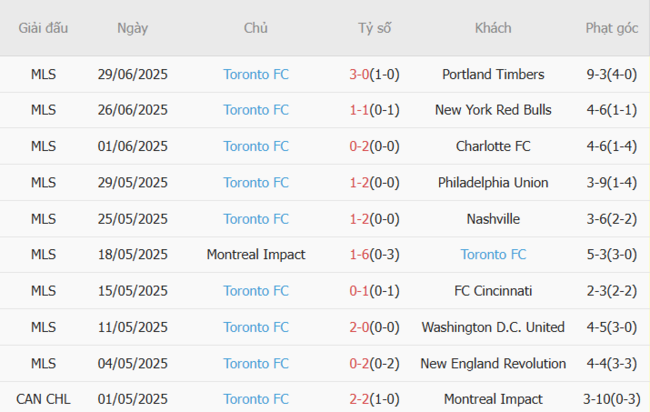Select the "Phạt góc" column header
The height and width of the screenshot is (412, 650).
[x=612, y=28]
